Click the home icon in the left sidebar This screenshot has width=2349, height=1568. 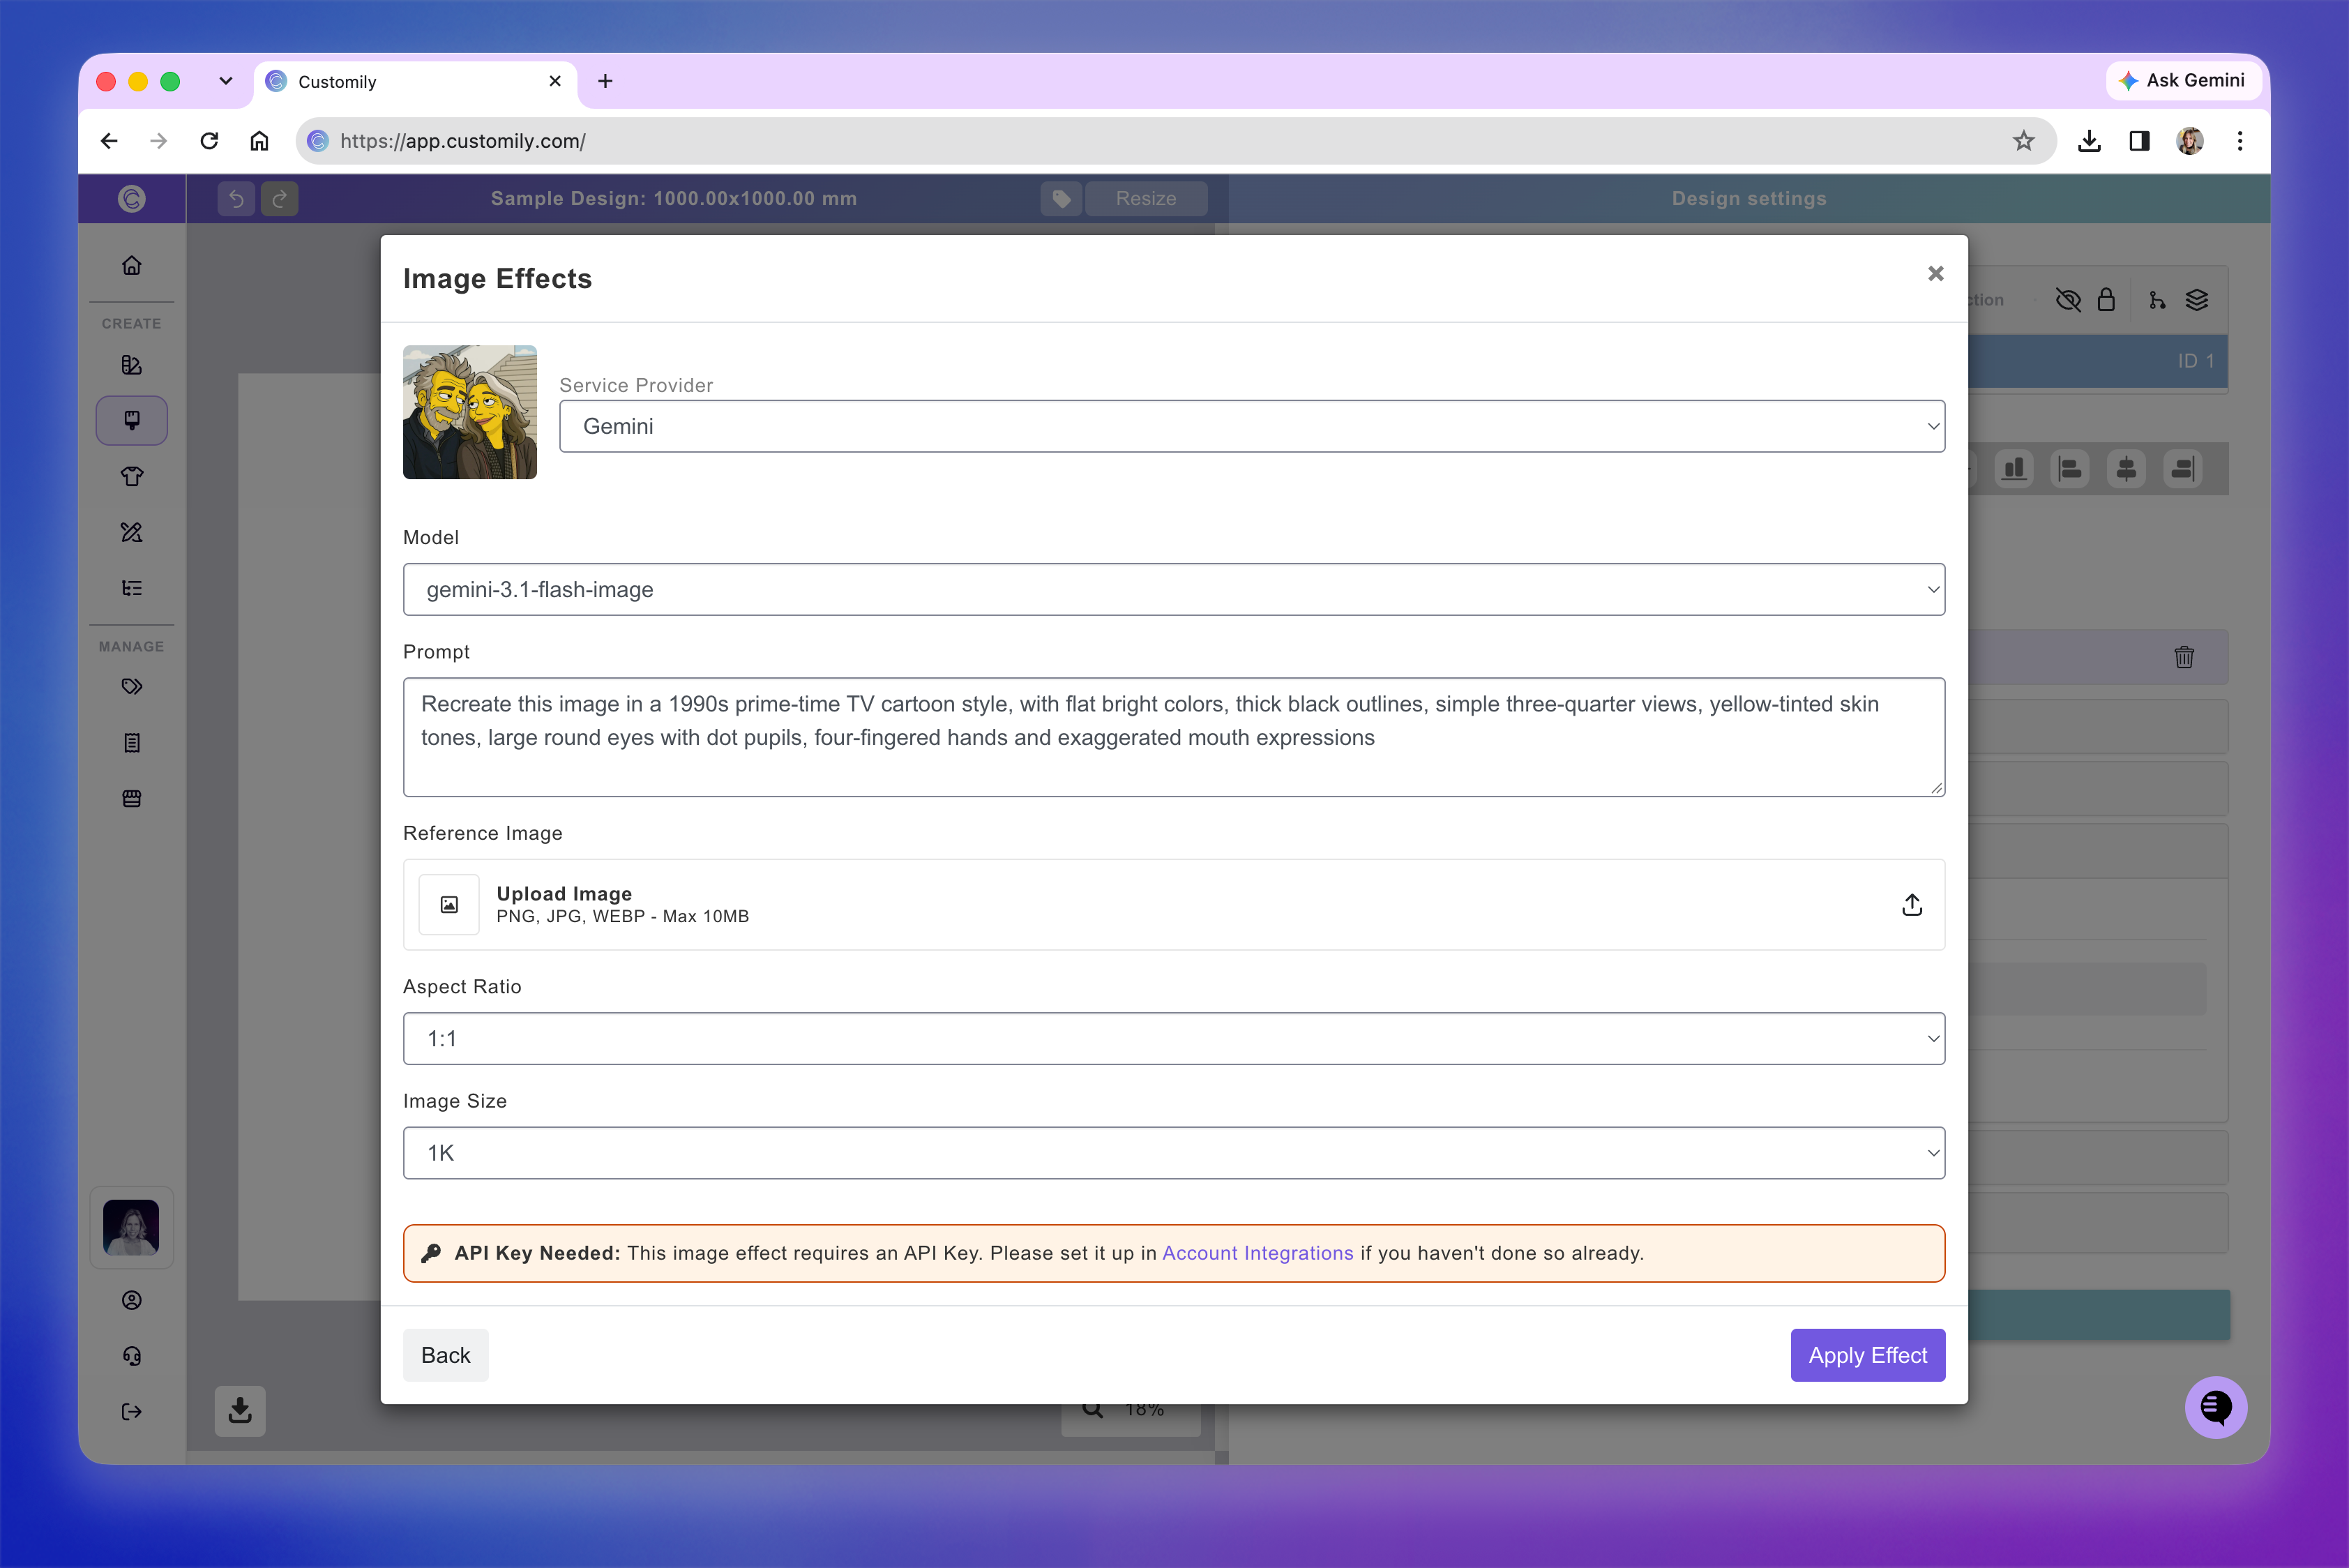pyautogui.click(x=132, y=265)
